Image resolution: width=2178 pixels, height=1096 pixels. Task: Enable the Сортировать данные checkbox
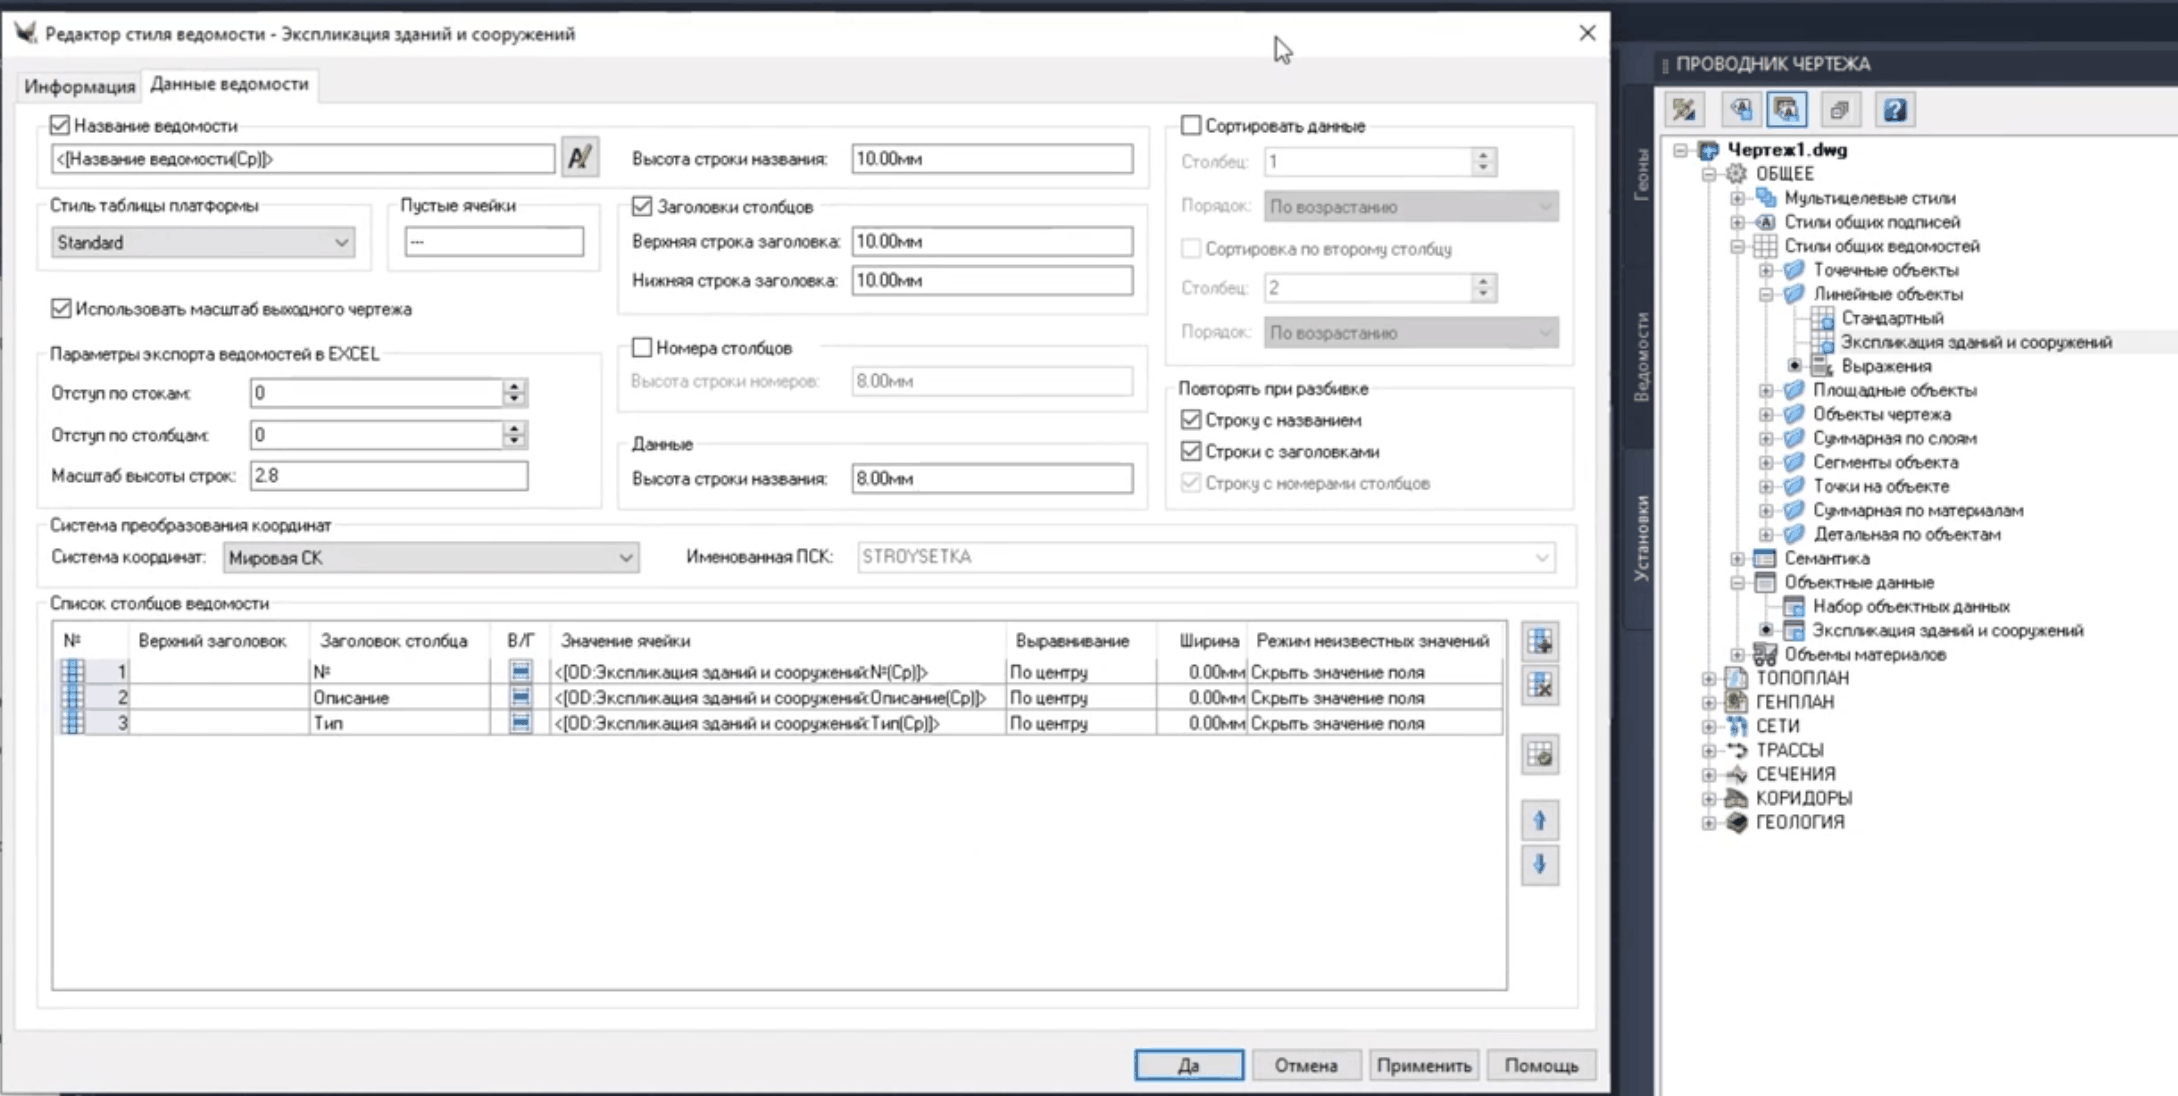coord(1191,126)
